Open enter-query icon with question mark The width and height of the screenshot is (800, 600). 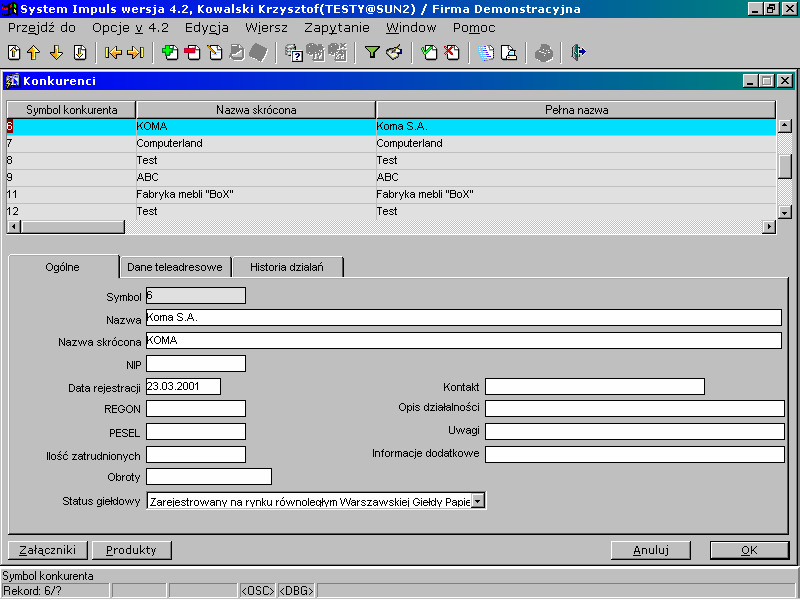coord(294,53)
